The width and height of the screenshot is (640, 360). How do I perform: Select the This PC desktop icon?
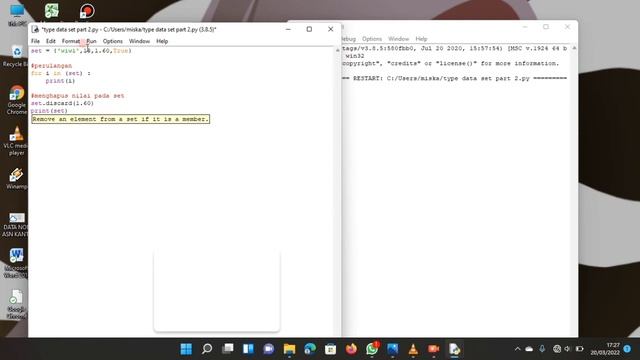[17, 15]
